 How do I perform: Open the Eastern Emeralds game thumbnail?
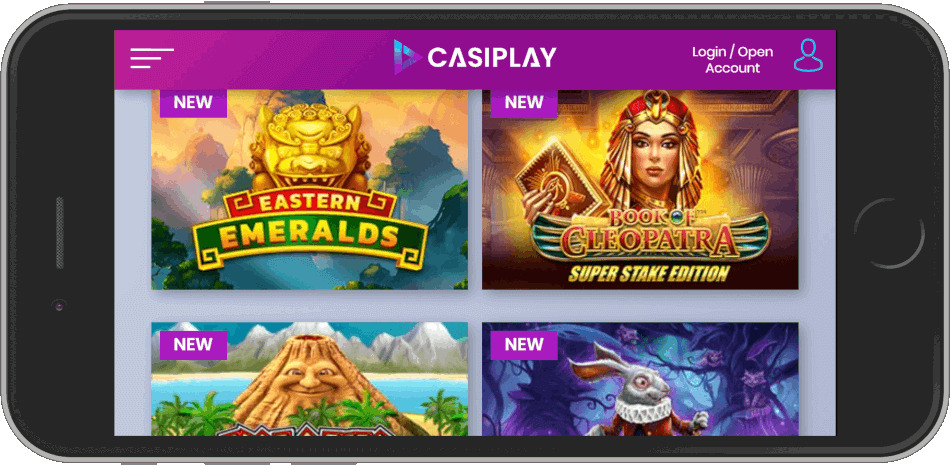tap(310, 190)
